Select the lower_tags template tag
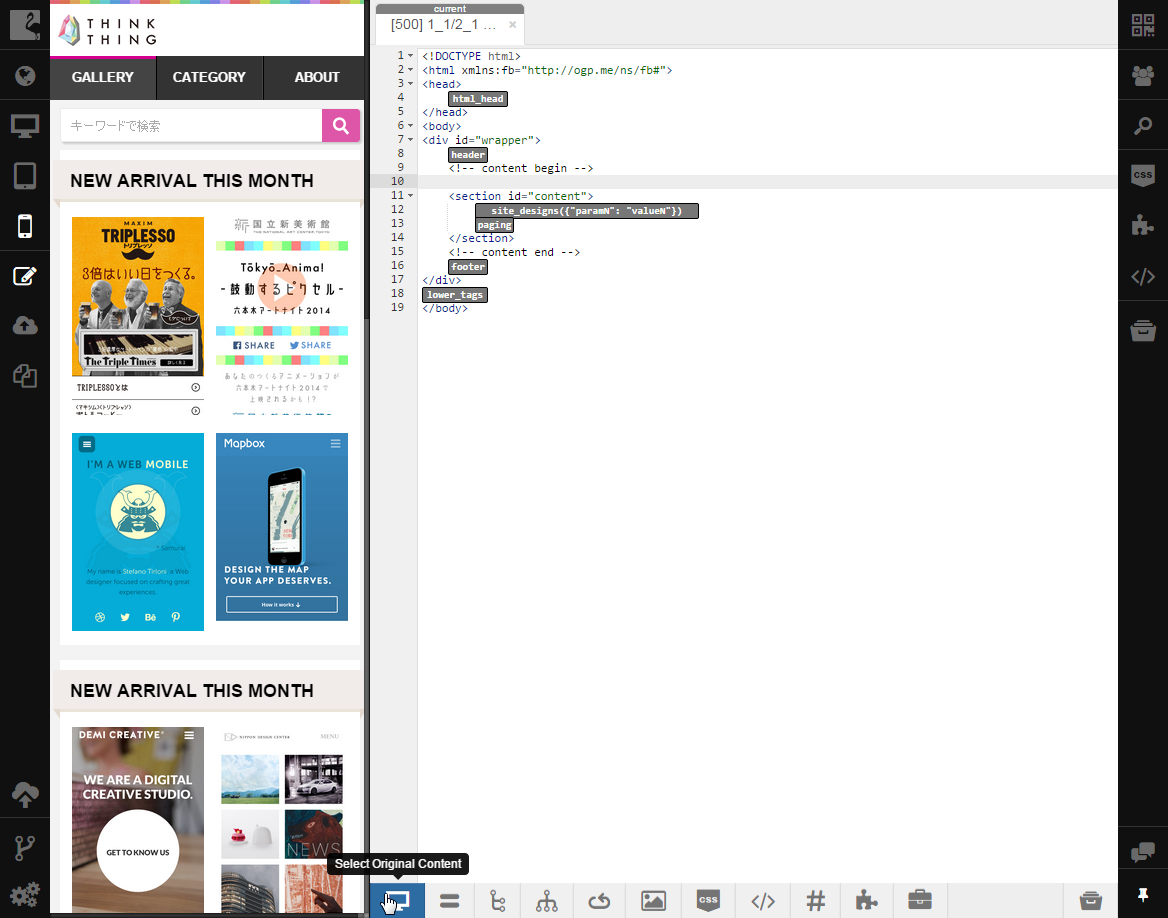Viewport: 1168px width, 918px height. coord(455,294)
